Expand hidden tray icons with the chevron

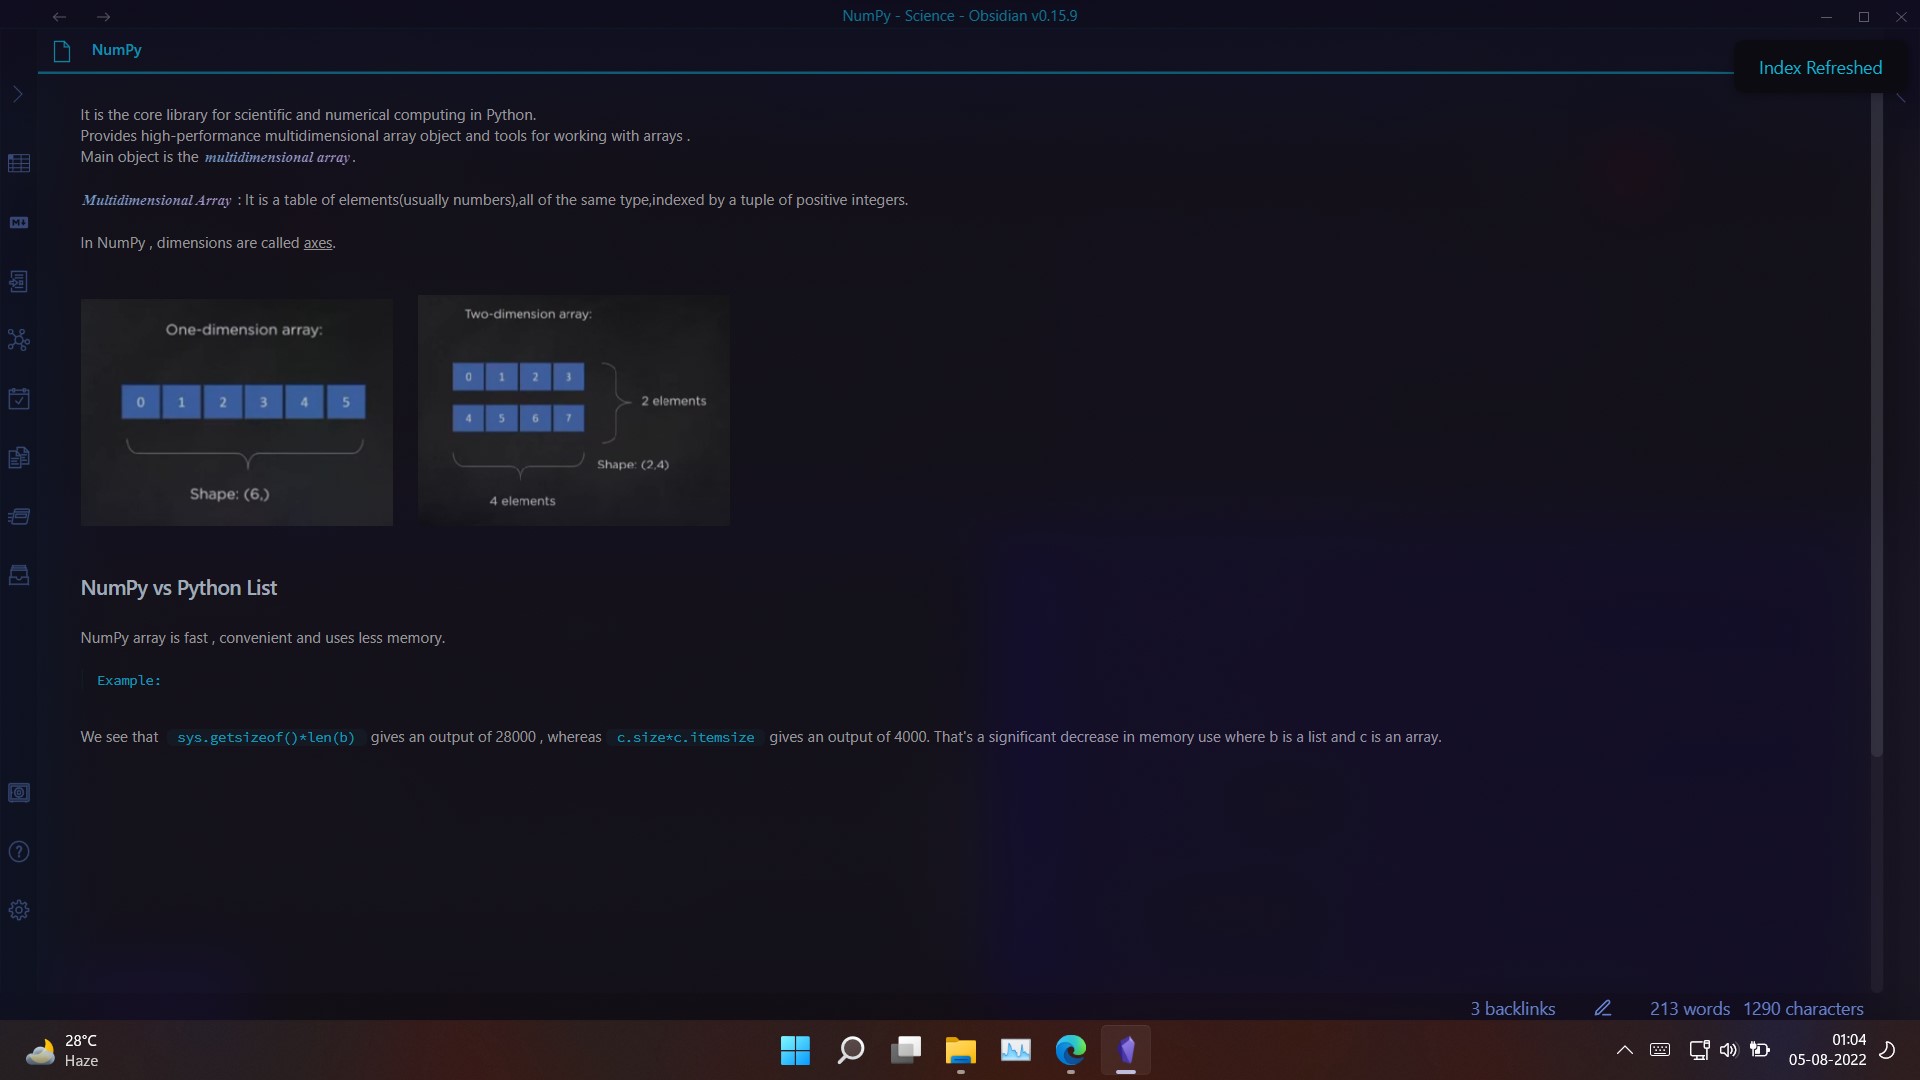click(1625, 1050)
